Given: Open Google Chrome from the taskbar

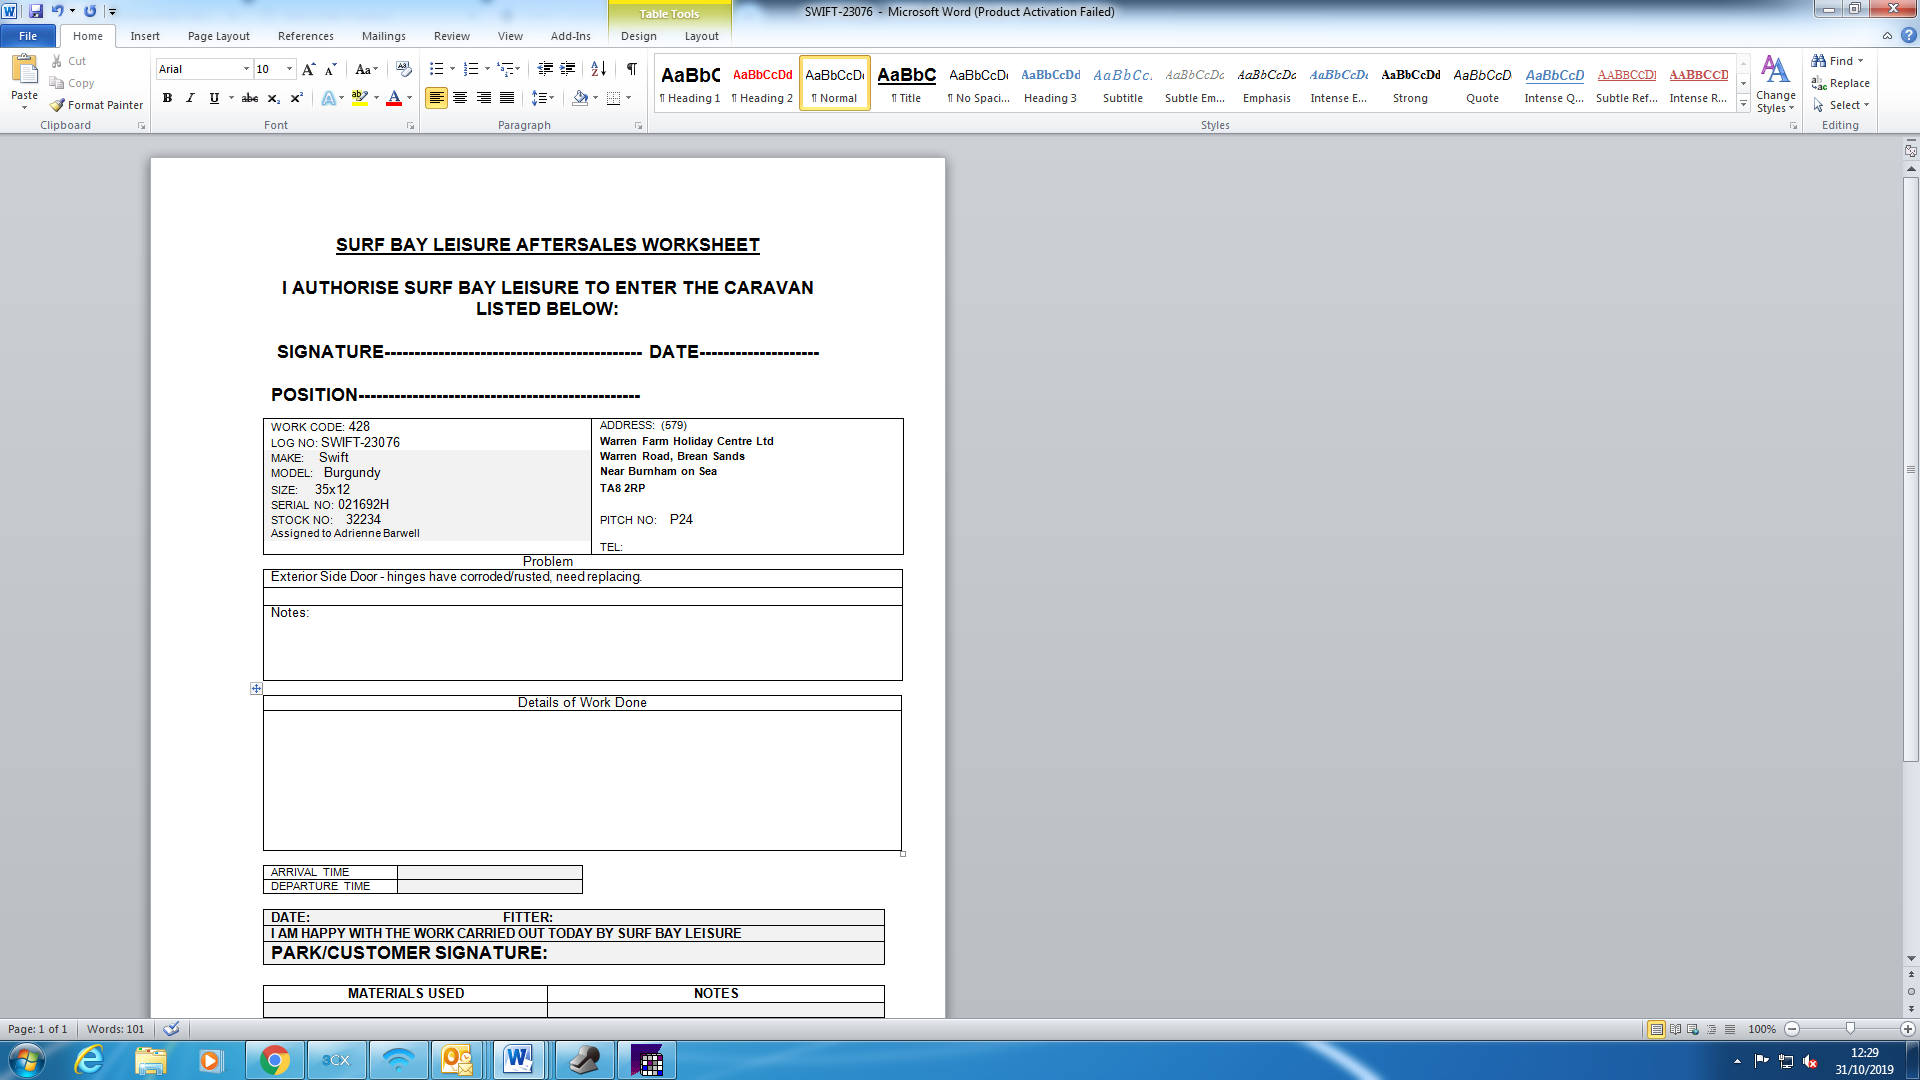Looking at the screenshot, I should click(274, 1060).
